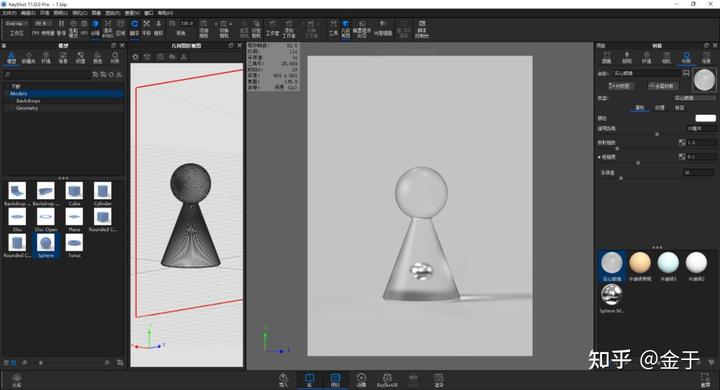
Task: Activate the Tumble (翻滚) camera tool
Action: pos(134,28)
